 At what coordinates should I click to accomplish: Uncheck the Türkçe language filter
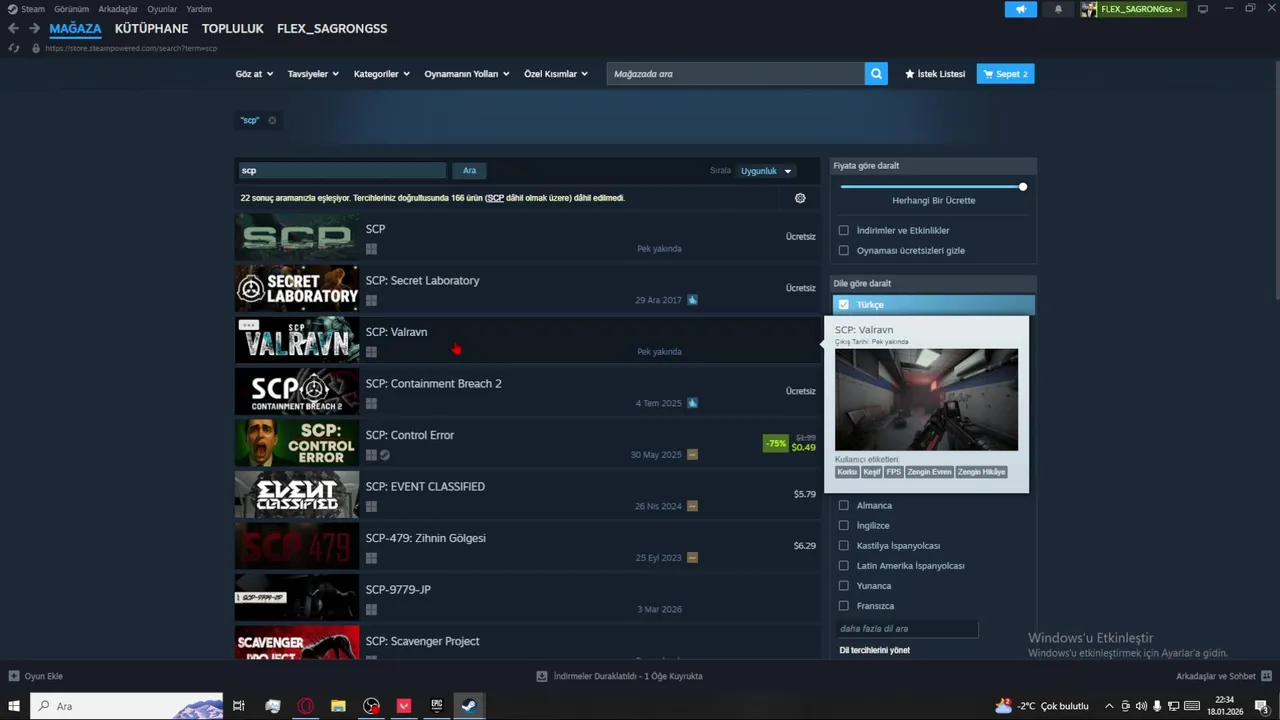[844, 305]
